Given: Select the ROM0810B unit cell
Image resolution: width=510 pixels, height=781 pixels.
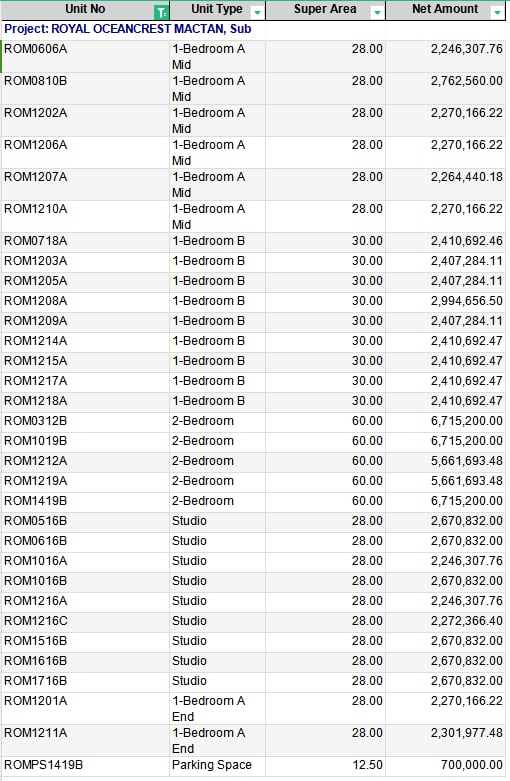Looking at the screenshot, I should (85, 89).
